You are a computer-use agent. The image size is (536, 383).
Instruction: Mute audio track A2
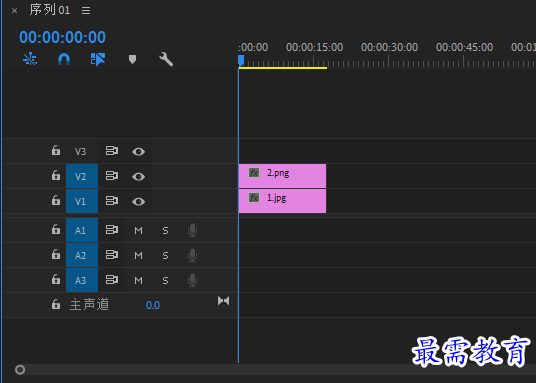pyautogui.click(x=138, y=255)
